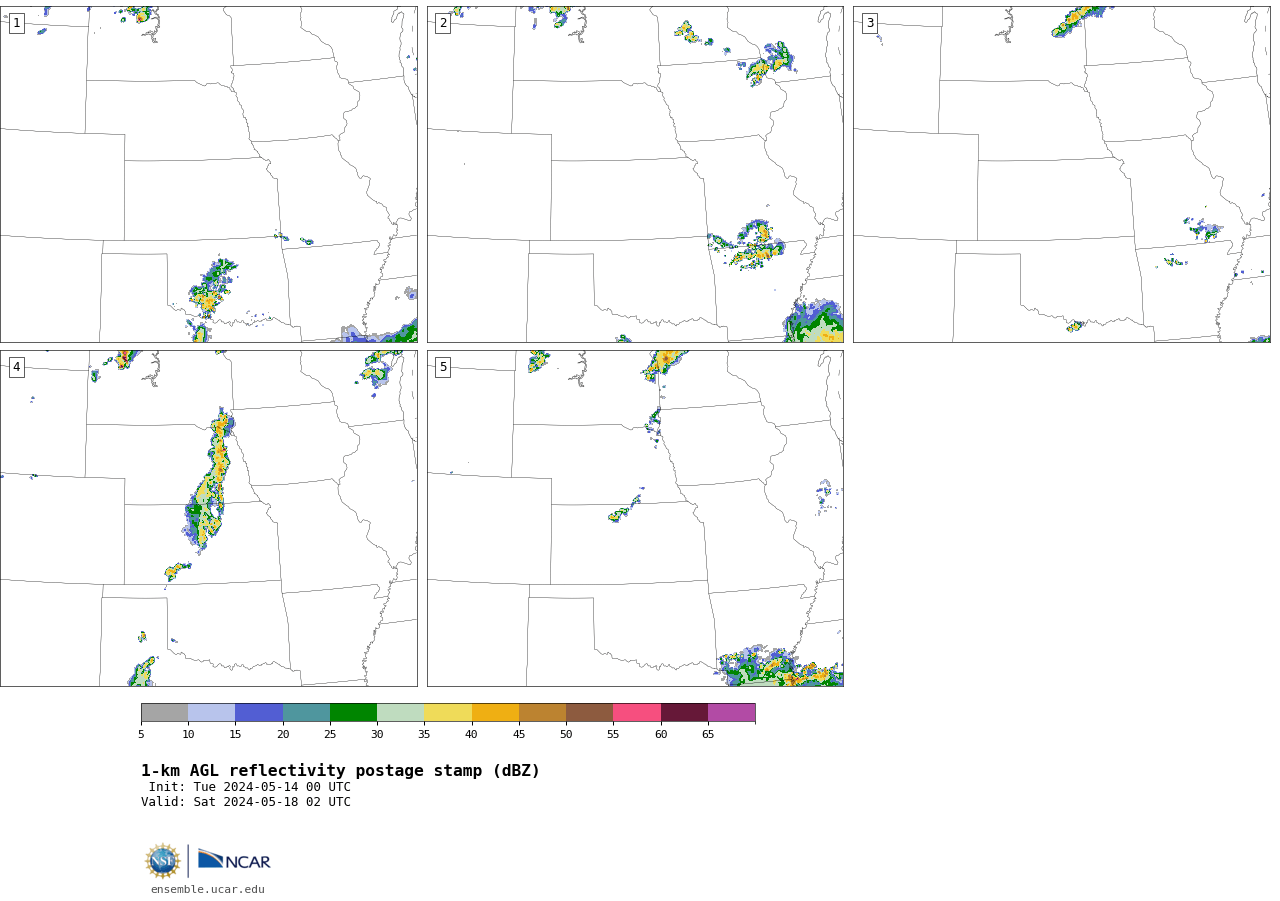Open ensemble member 2 reflectivity map
This screenshot has width=1280, height=901.
(x=635, y=175)
